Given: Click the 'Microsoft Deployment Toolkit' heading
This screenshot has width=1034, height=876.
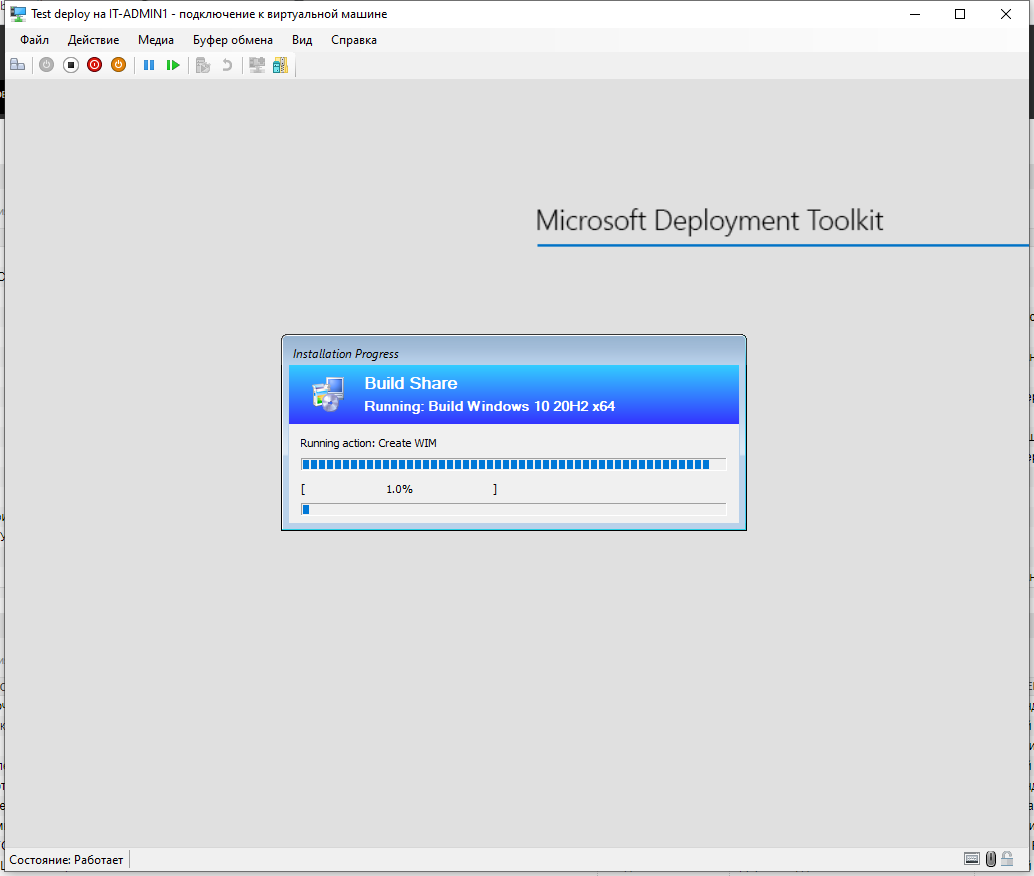Looking at the screenshot, I should pos(709,220).
